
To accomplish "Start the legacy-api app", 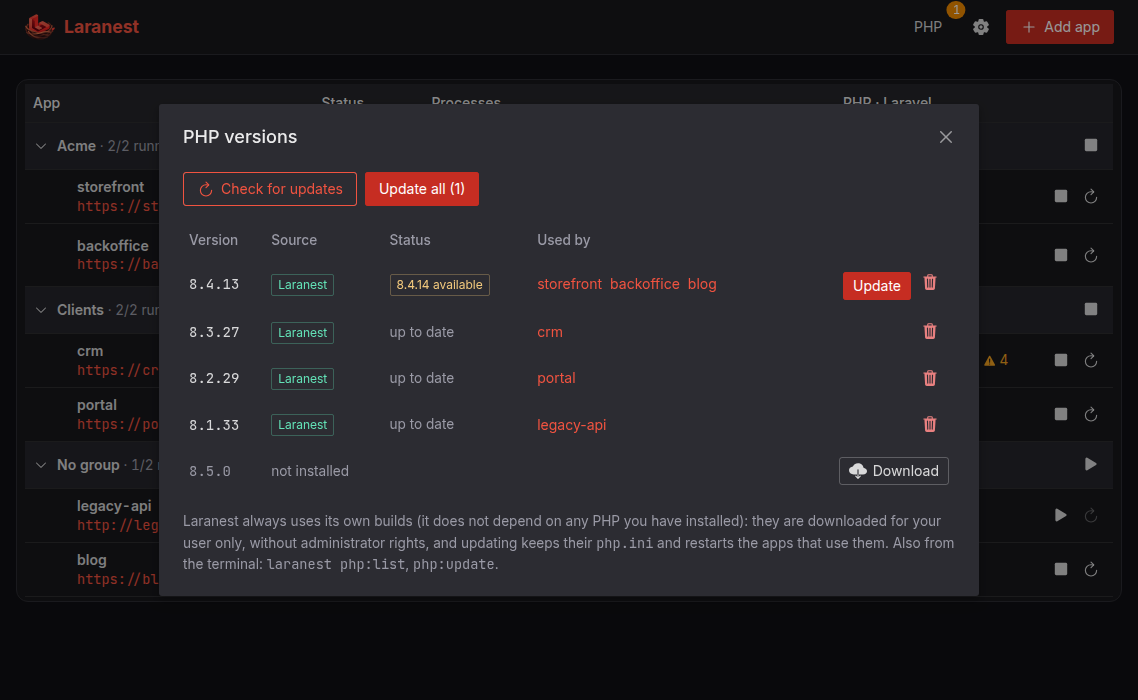I will pyautogui.click(x=1060, y=515).
